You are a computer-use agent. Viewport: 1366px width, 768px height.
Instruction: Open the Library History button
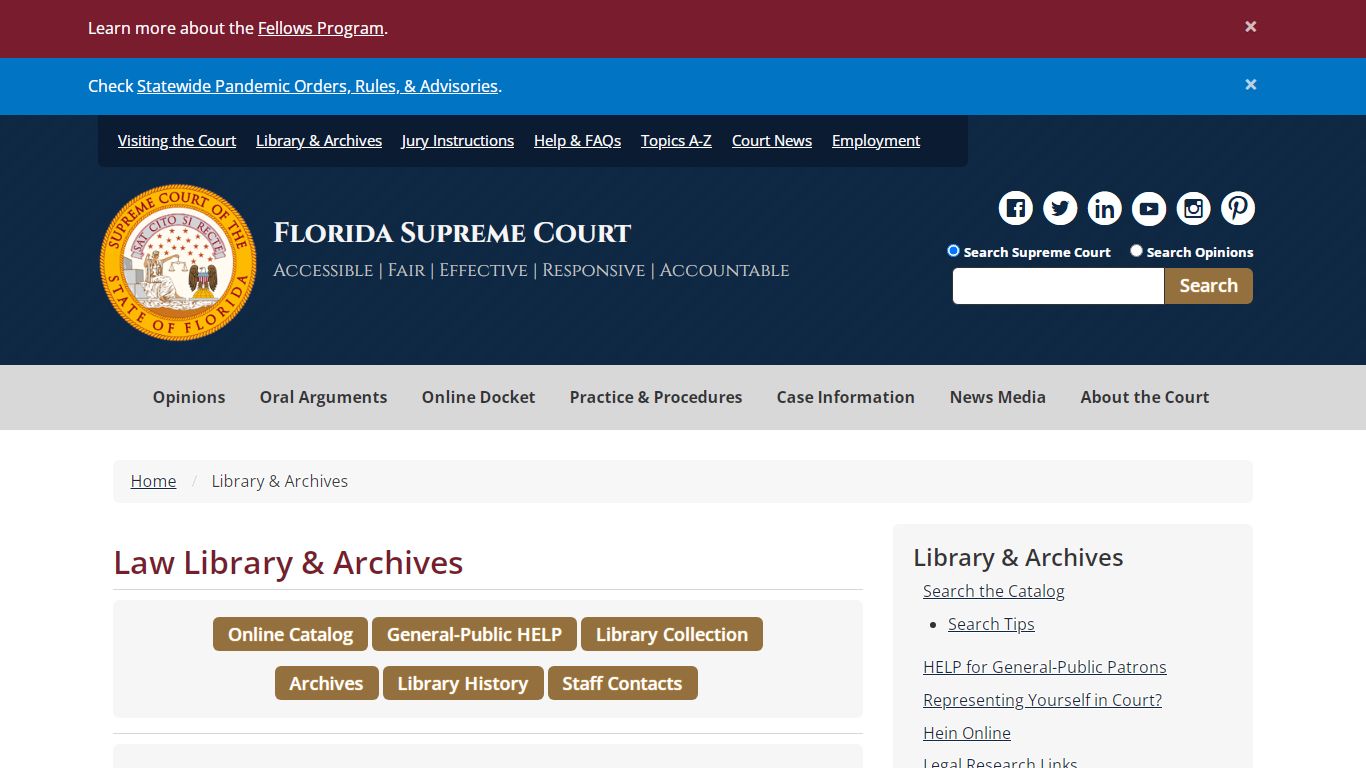pos(463,683)
